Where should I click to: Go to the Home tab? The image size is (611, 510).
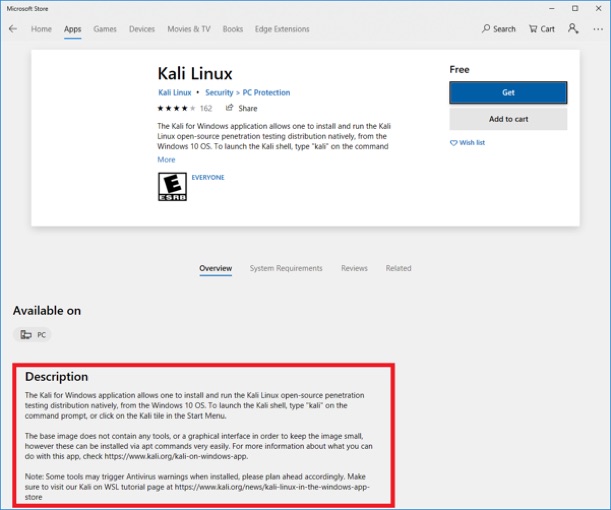coord(41,29)
